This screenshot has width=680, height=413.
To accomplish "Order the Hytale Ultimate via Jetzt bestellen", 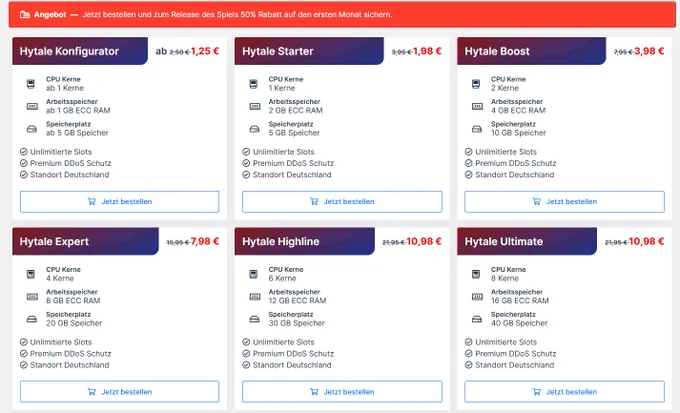I will tap(565, 392).
